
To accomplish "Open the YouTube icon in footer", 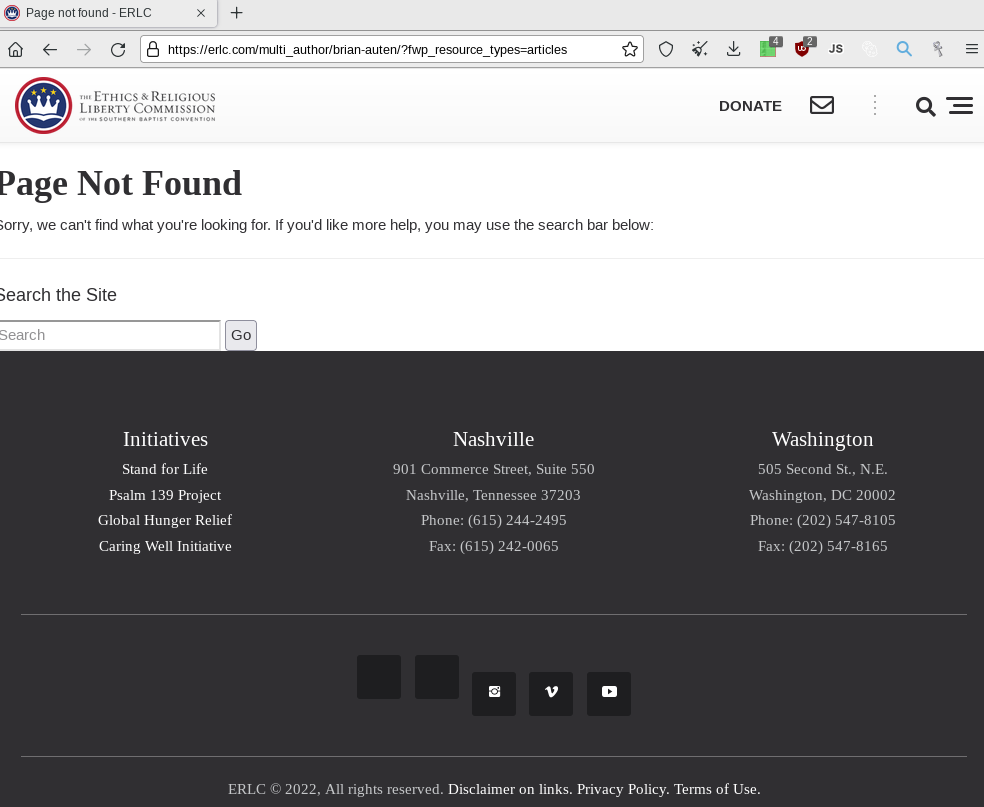I will click(609, 693).
